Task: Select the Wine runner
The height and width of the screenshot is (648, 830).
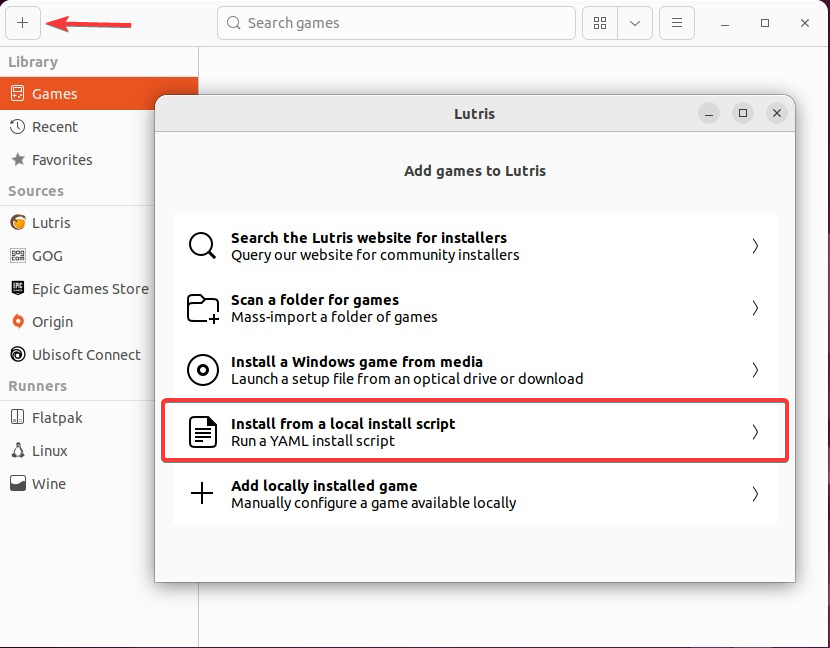Action: pyautogui.click(x=48, y=484)
